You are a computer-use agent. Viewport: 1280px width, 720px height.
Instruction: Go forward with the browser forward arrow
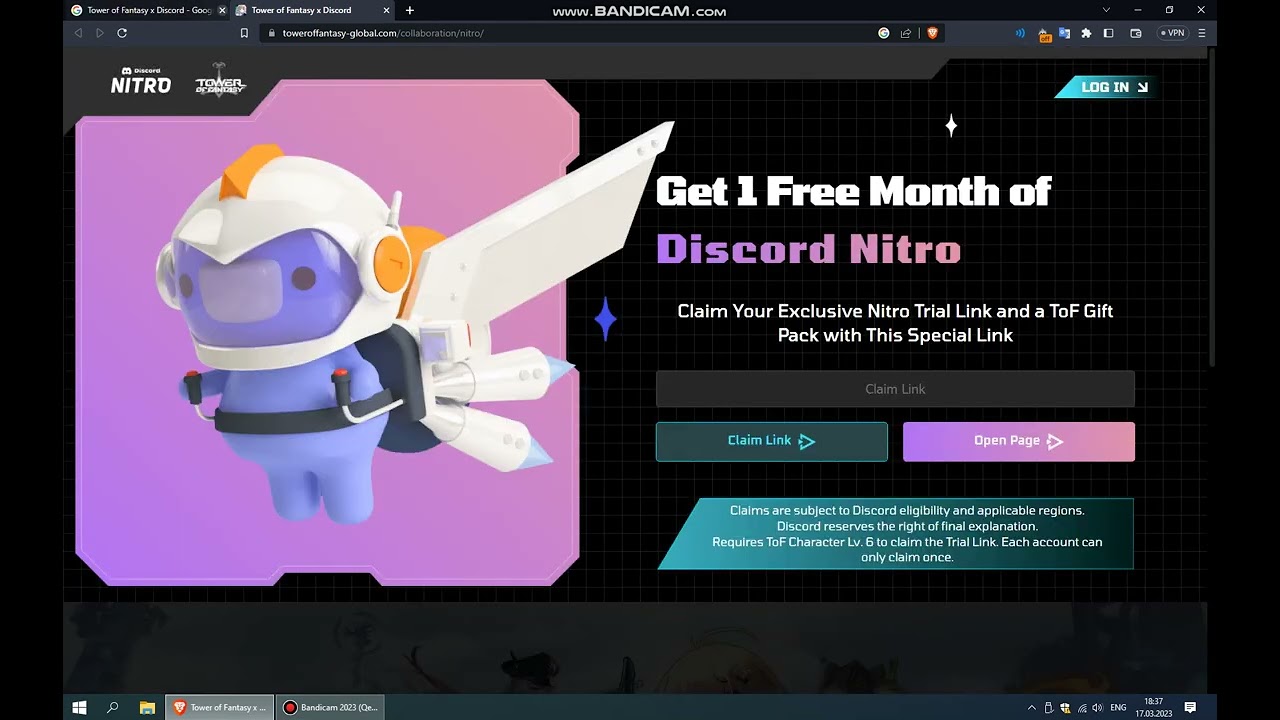click(x=99, y=33)
